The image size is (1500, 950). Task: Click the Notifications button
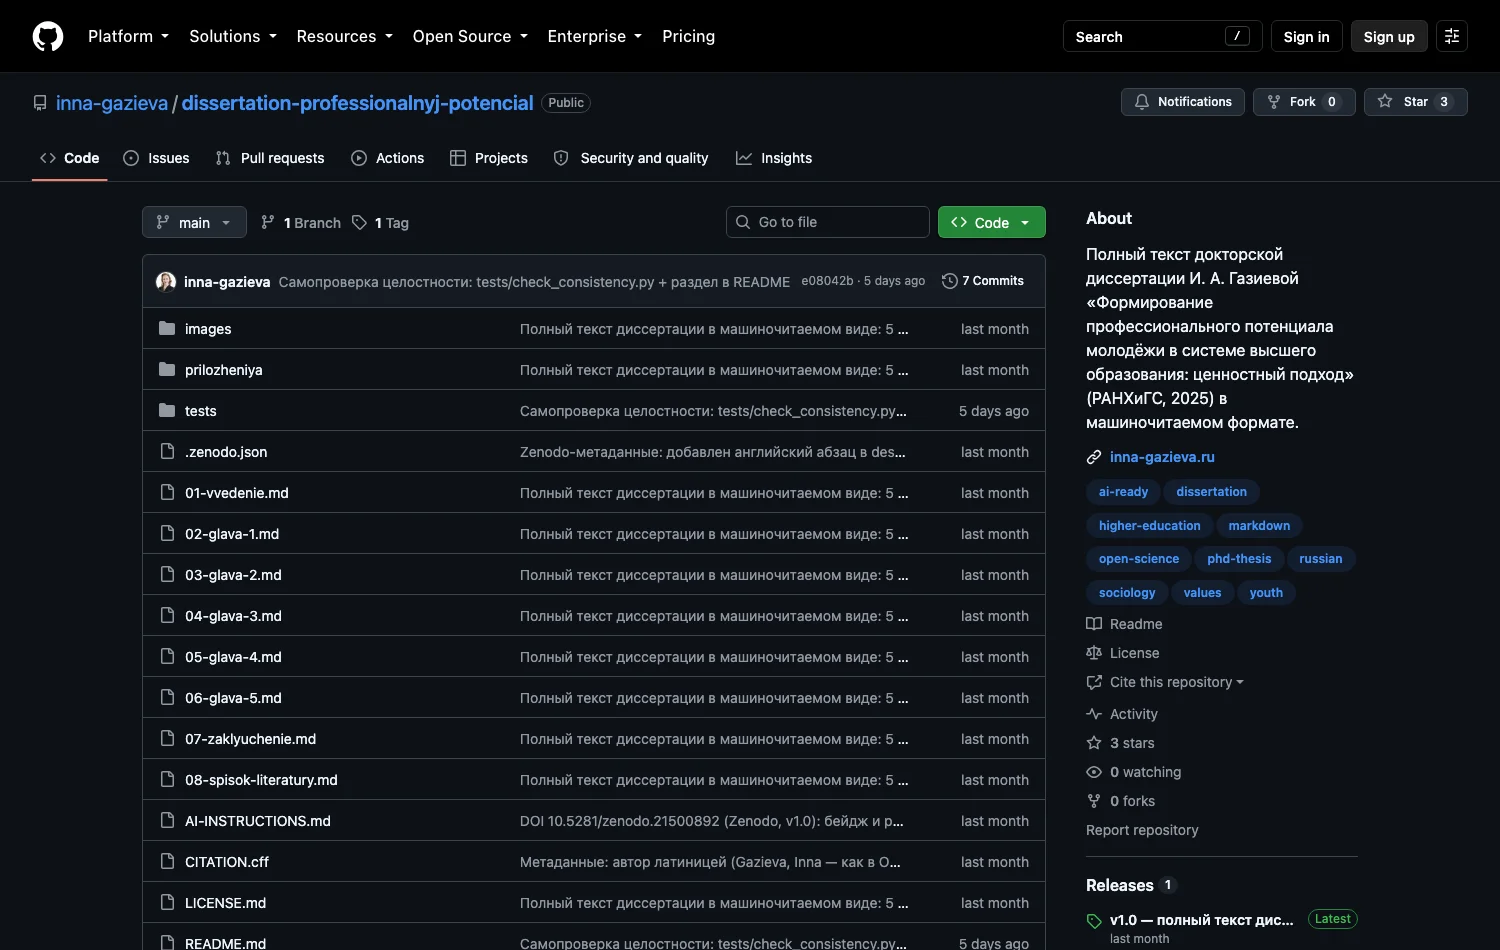[x=1183, y=102]
